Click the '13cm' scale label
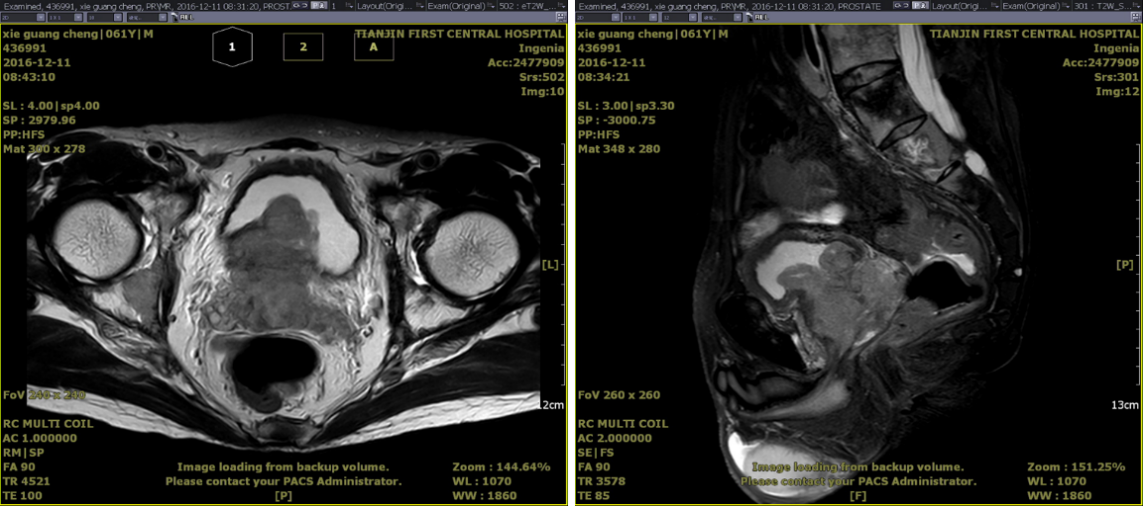The image size is (1143, 506). pos(1126,405)
